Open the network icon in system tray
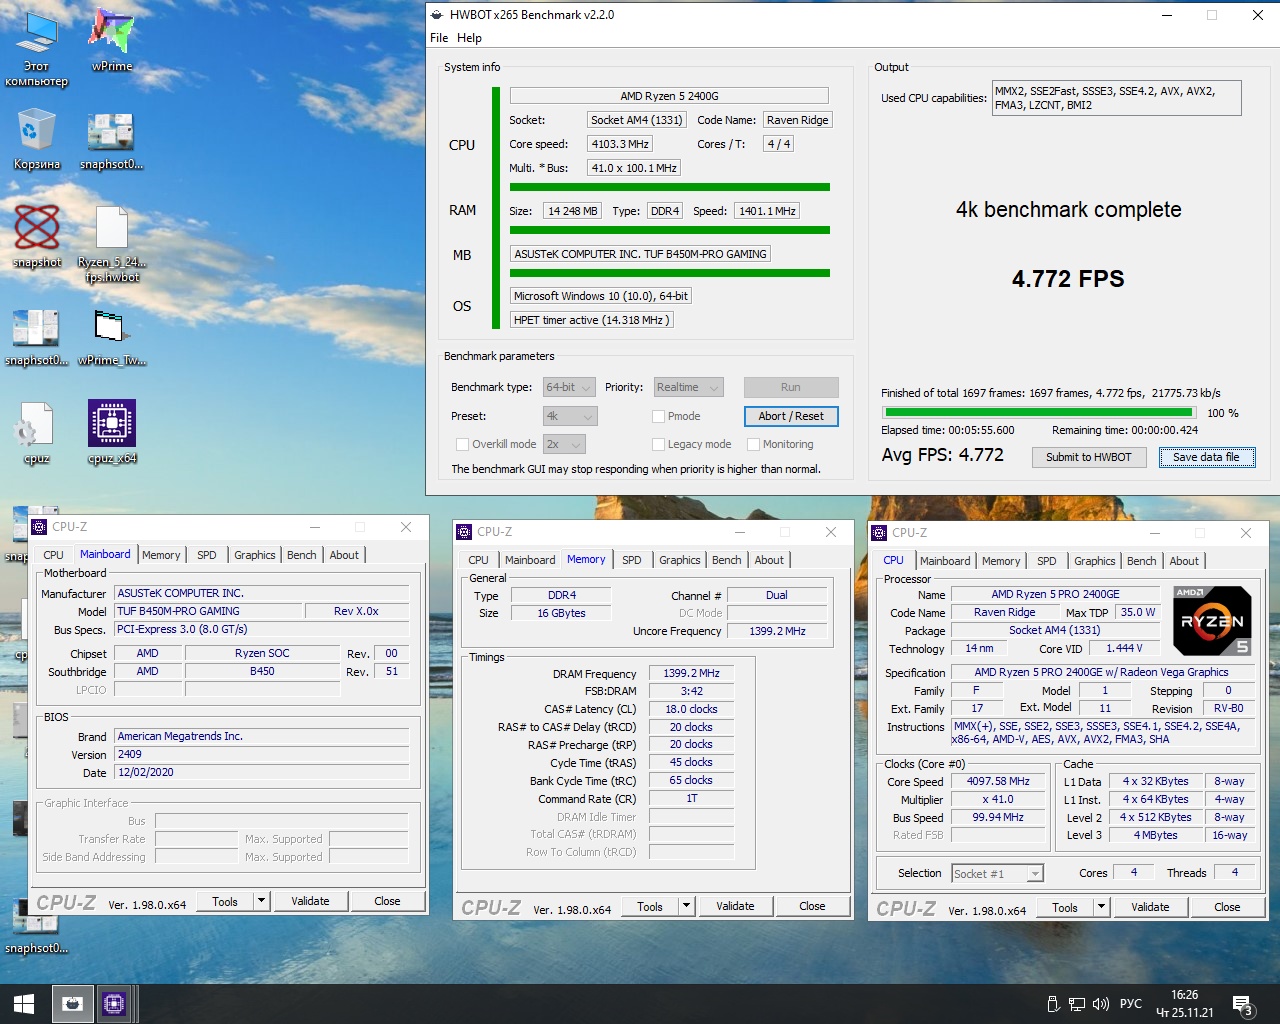 (1077, 1004)
